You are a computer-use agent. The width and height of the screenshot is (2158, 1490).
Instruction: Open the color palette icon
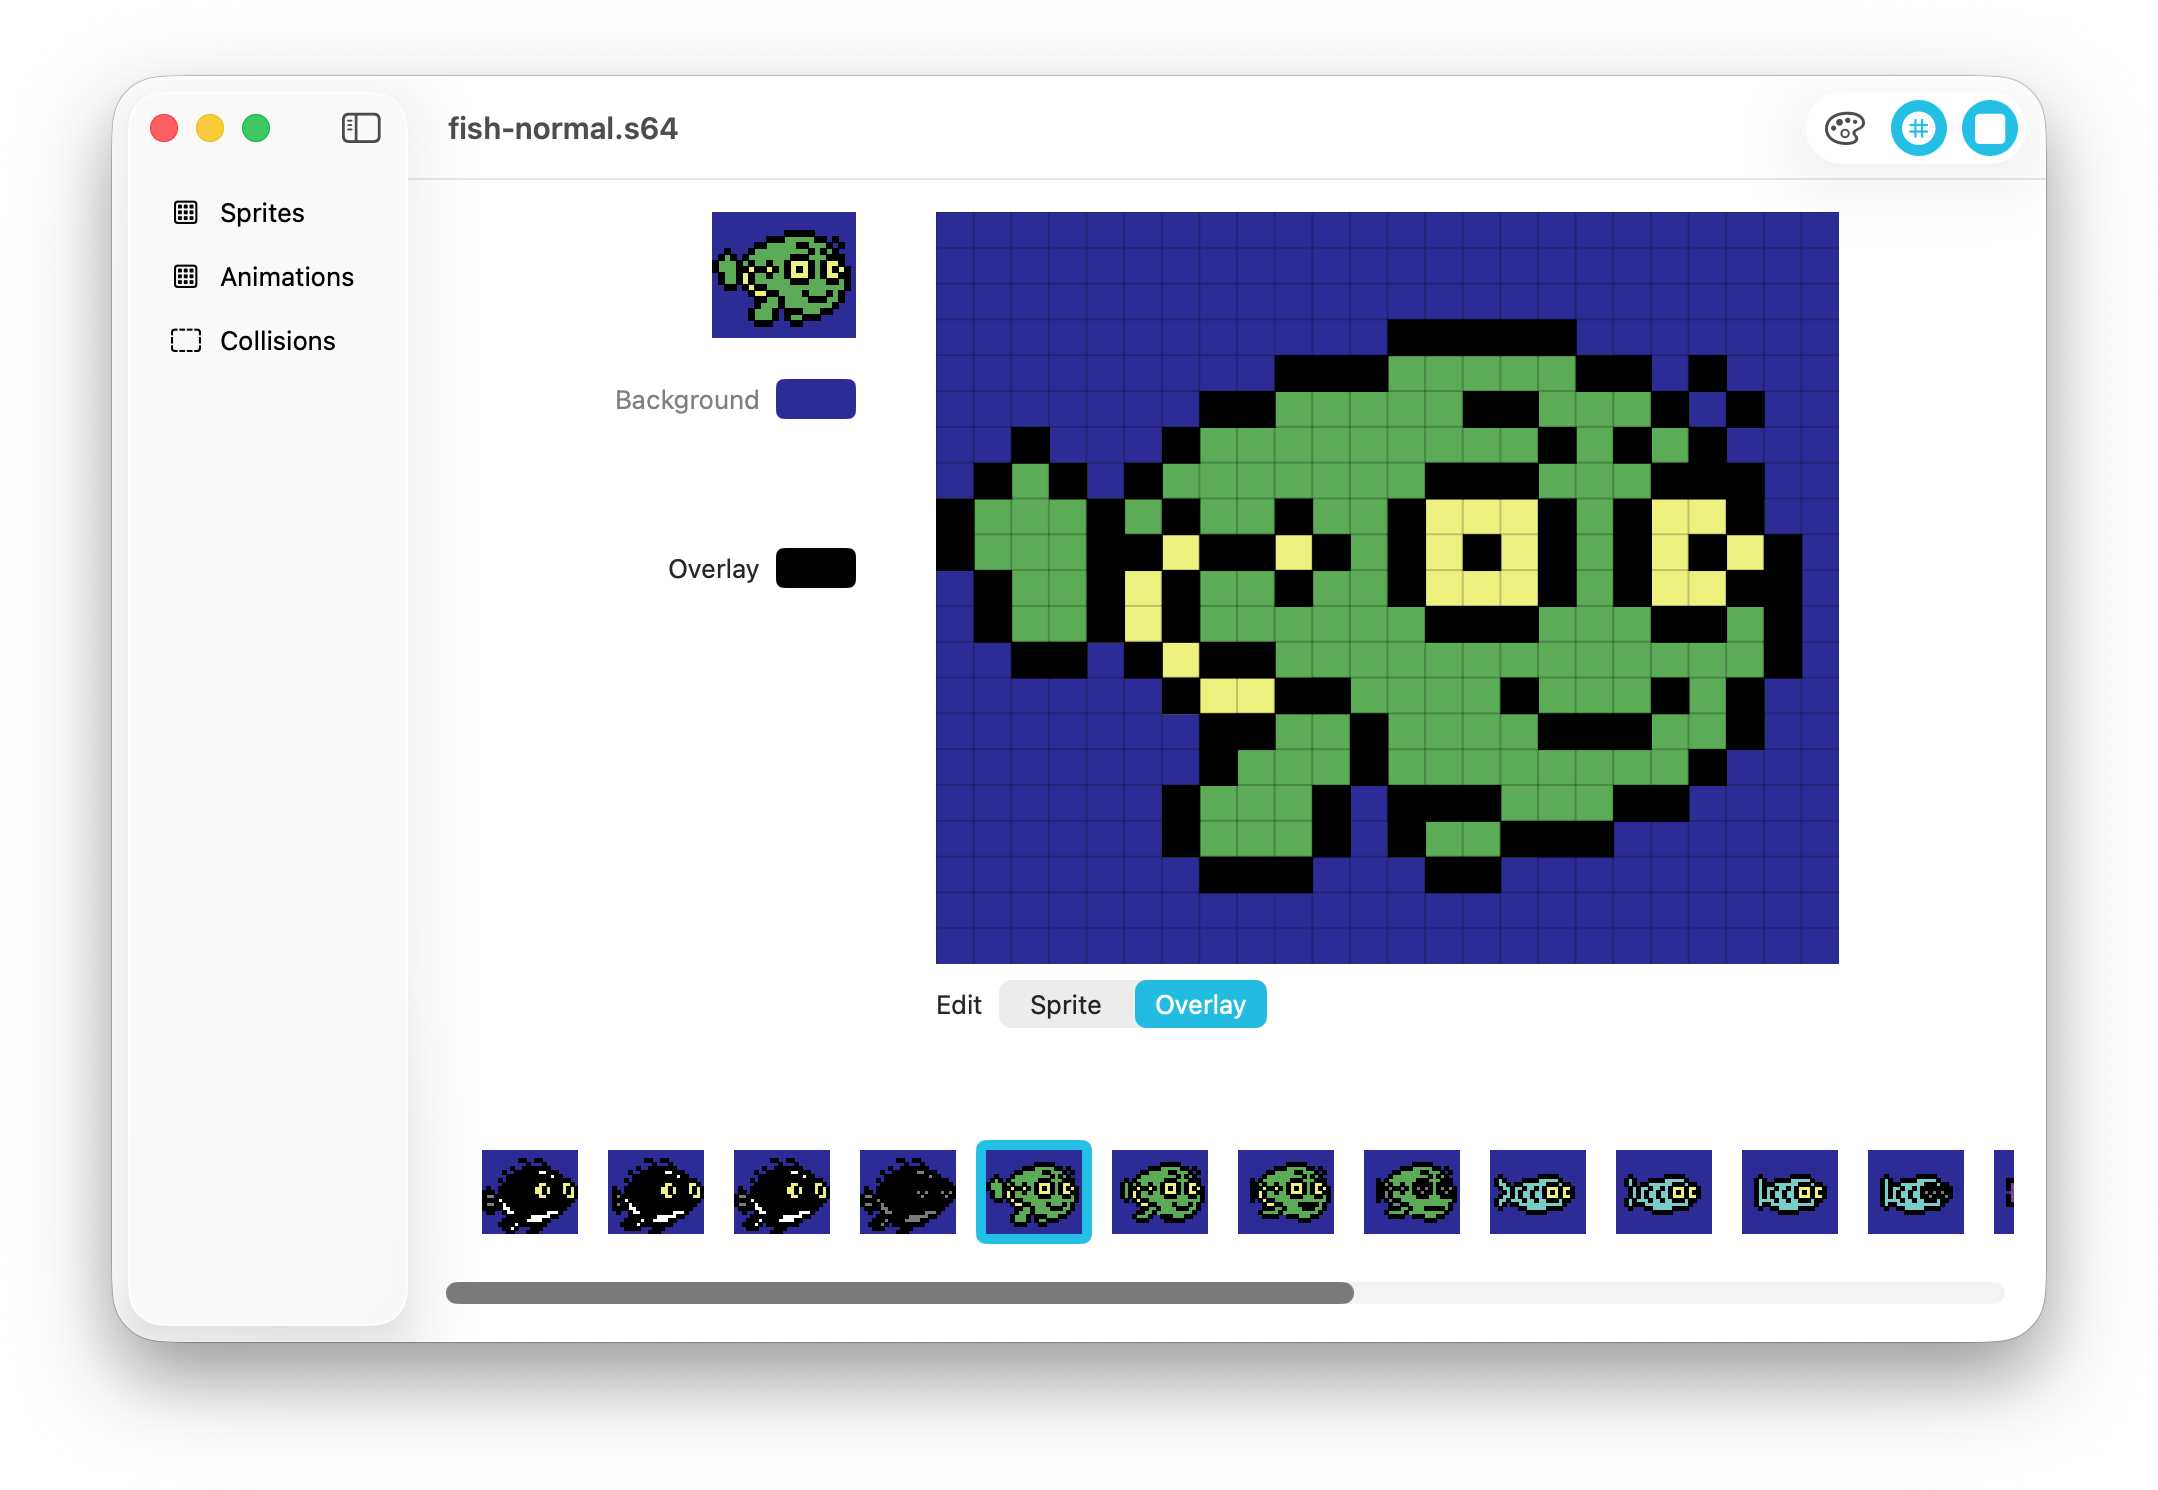(x=1844, y=129)
